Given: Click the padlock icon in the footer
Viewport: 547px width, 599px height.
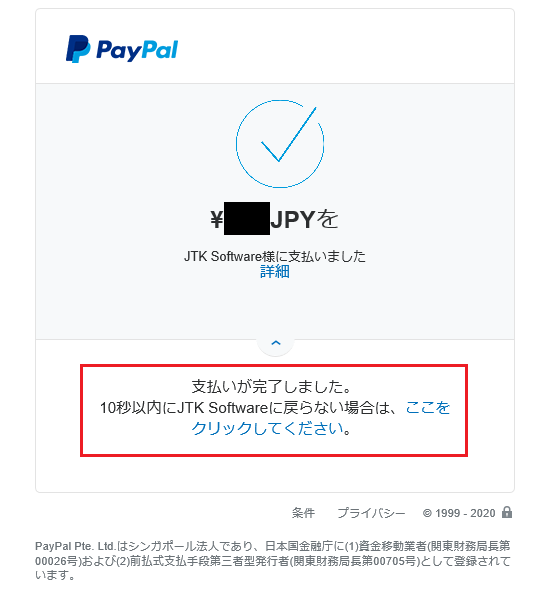Looking at the screenshot, I should tap(507, 512).
